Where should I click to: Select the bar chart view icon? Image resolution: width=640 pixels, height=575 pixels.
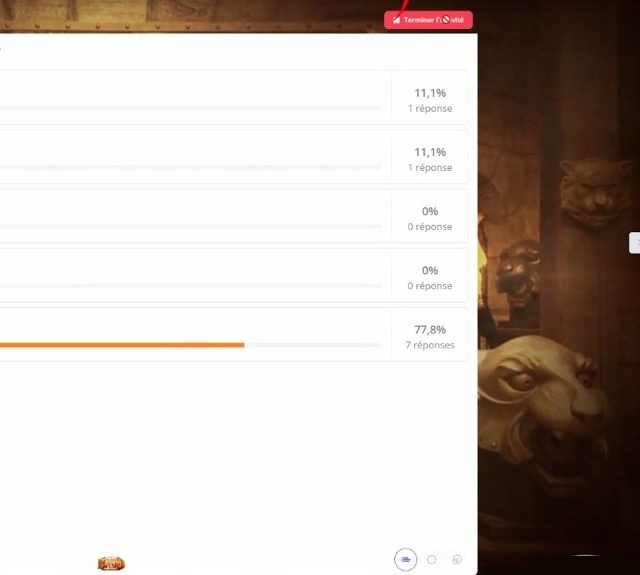[405, 559]
